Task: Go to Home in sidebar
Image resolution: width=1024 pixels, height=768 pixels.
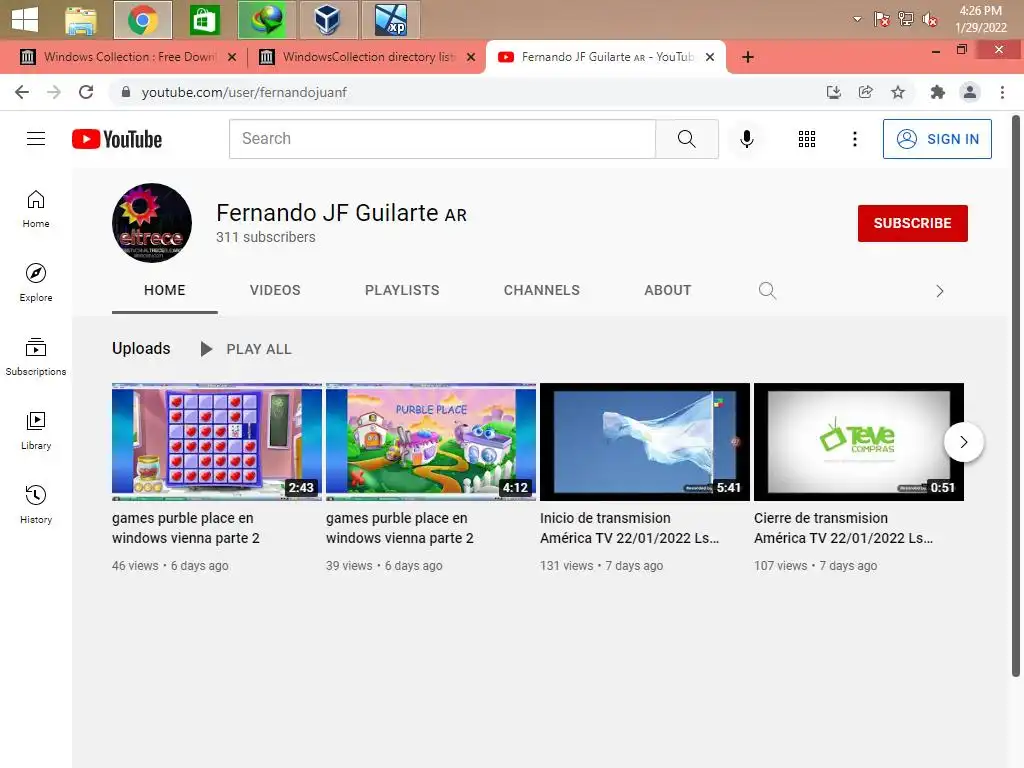Action: (x=36, y=209)
